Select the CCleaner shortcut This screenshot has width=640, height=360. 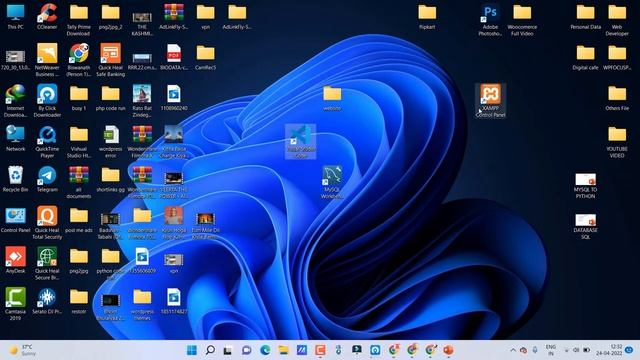tap(47, 17)
